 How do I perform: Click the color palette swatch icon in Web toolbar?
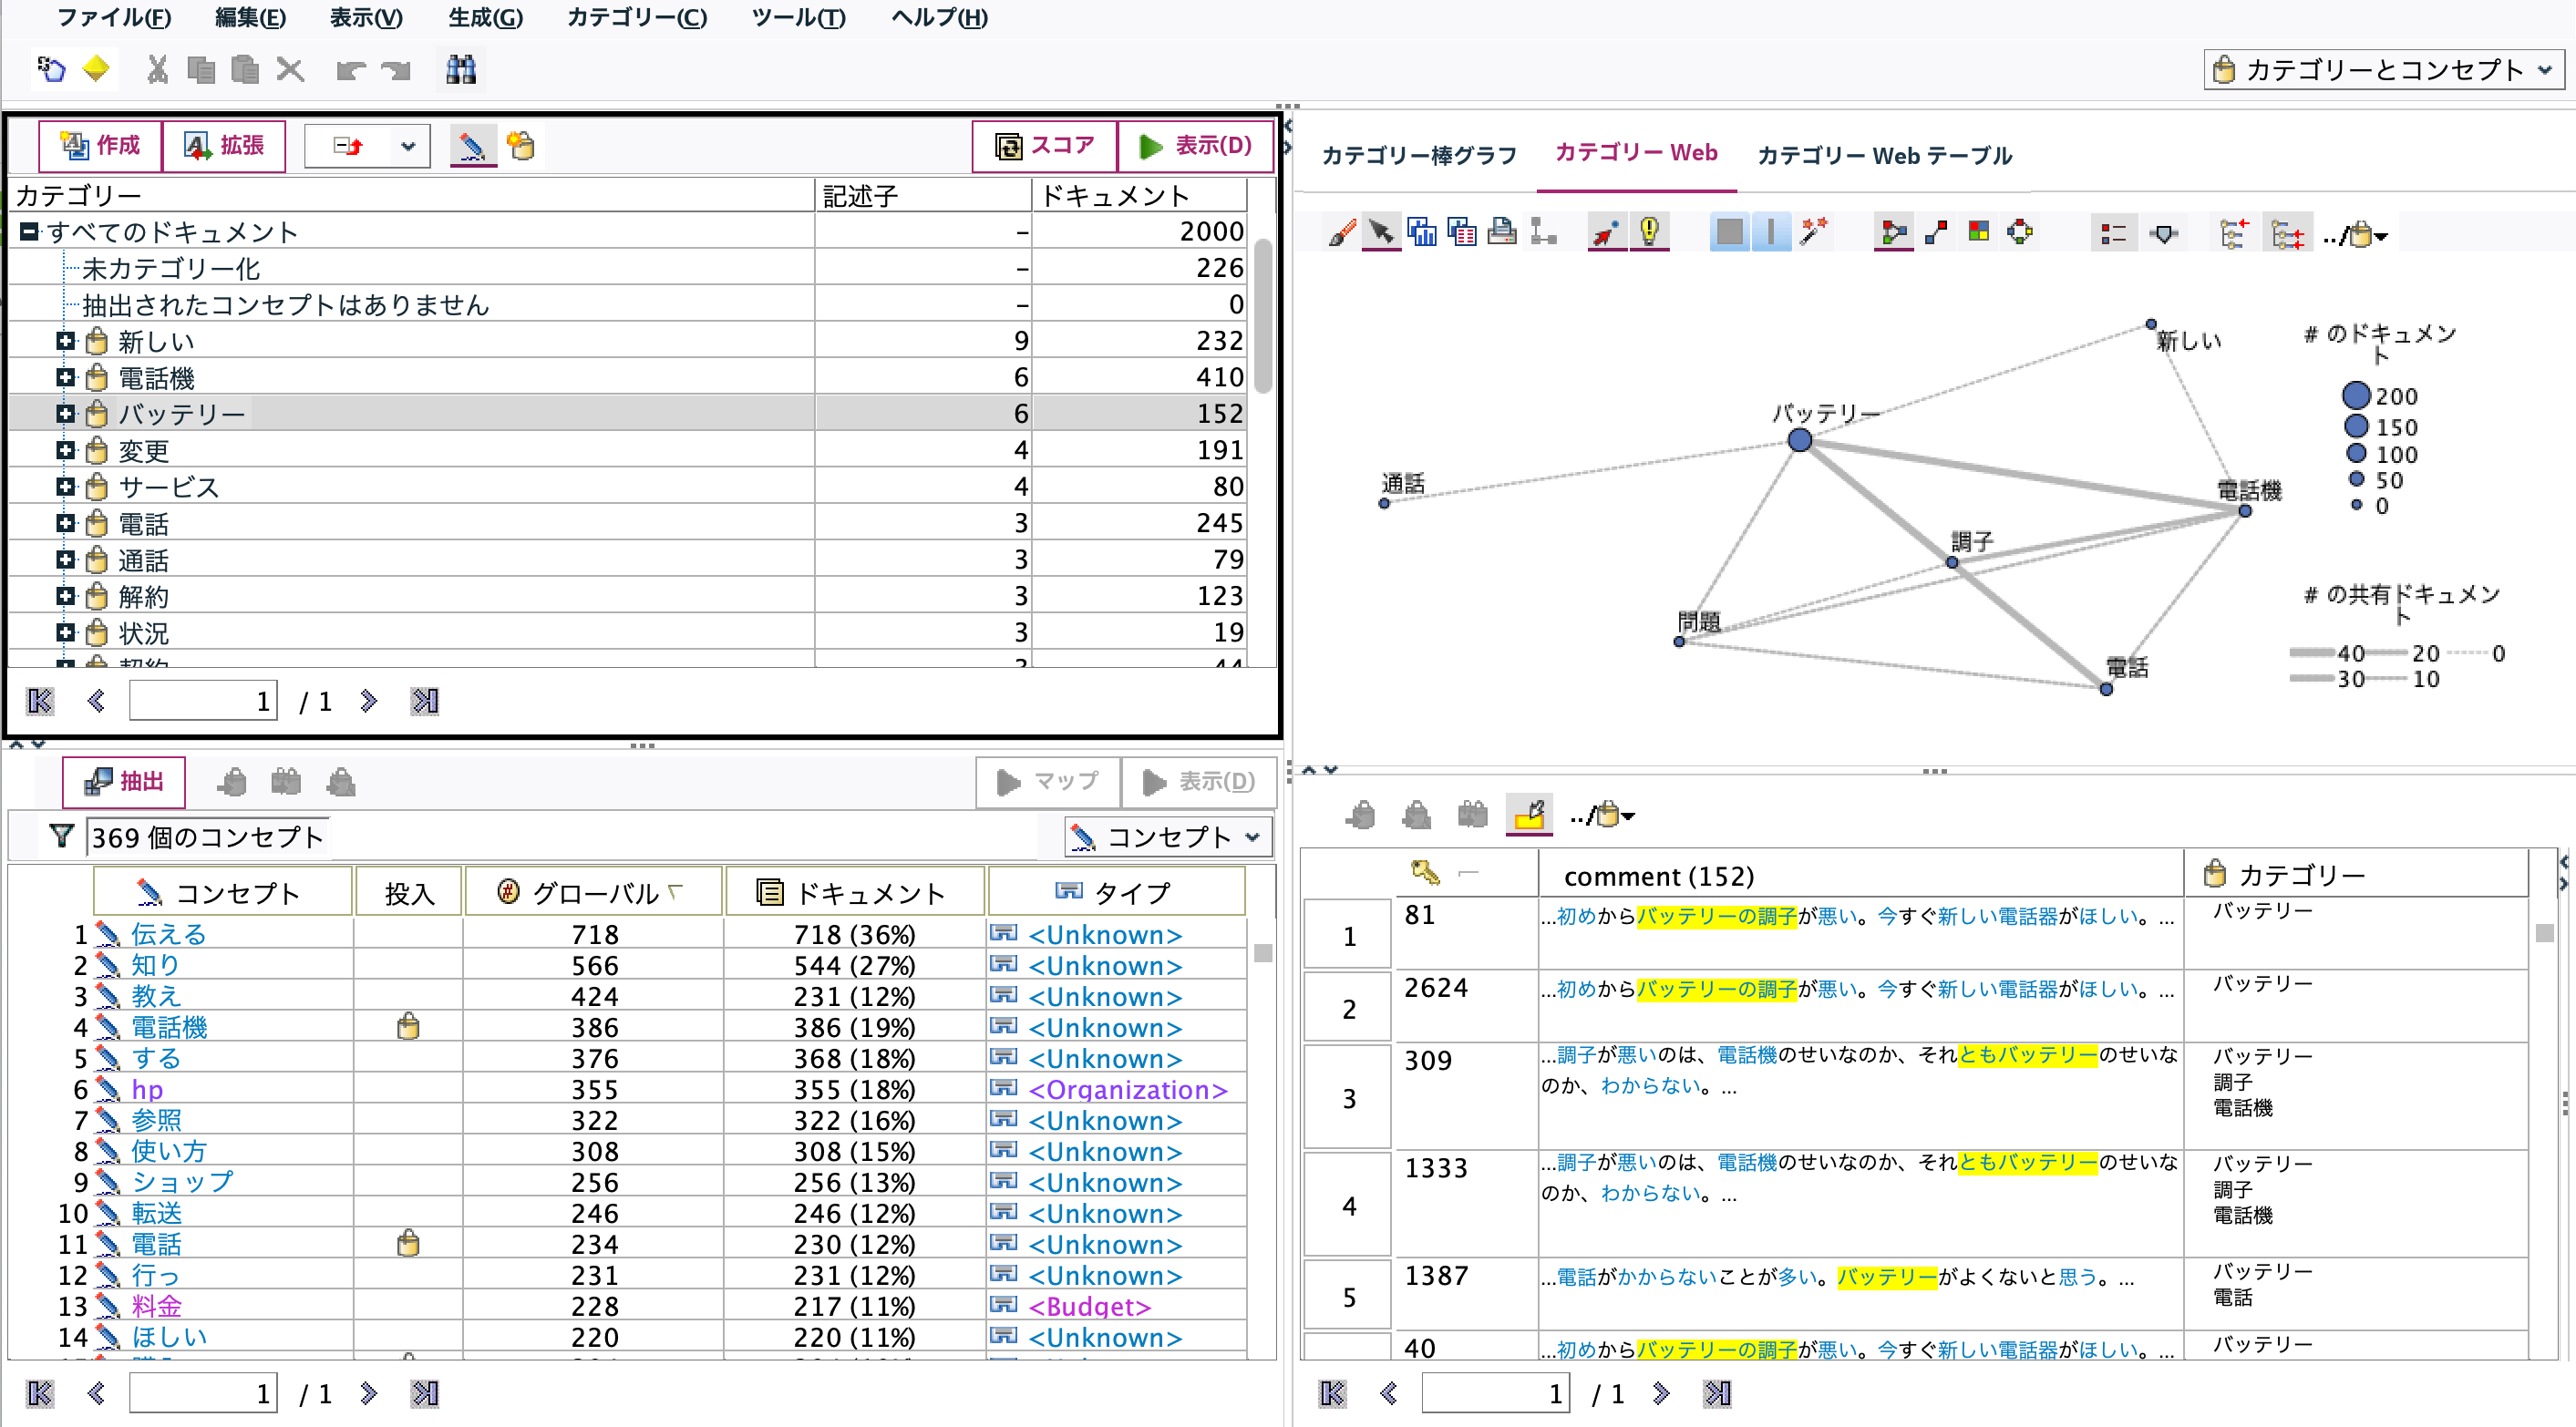pos(1980,231)
